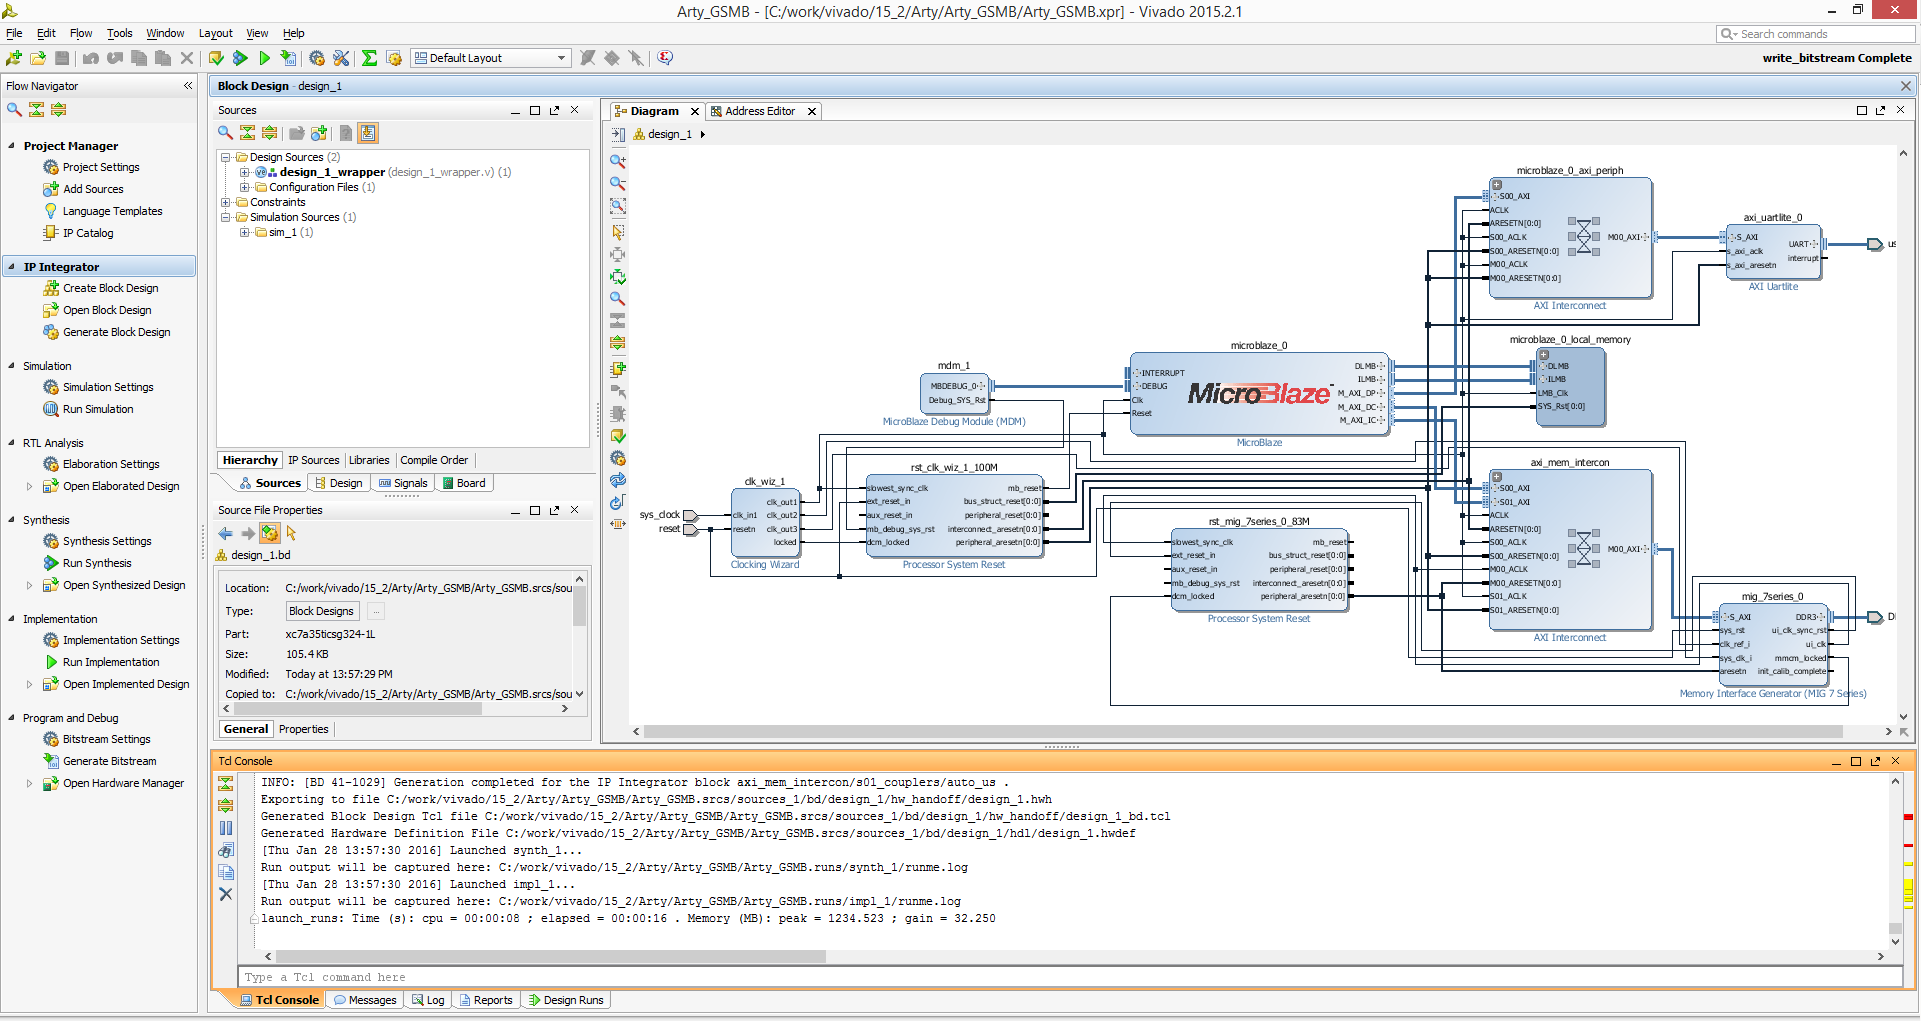This screenshot has width=1921, height=1021.
Task: Expand the design_1_wrapper tree node
Action: point(245,172)
